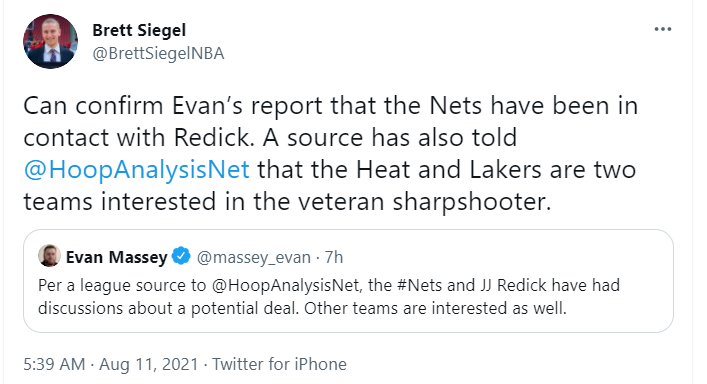This screenshot has height=384, width=707.
Task: Follow the blue @HoopAnalysisNet mention
Action: 136,170
